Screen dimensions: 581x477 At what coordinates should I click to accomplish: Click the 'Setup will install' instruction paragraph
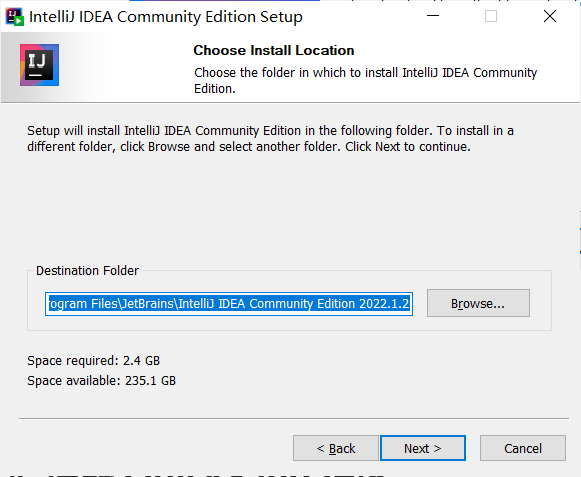tap(270, 139)
